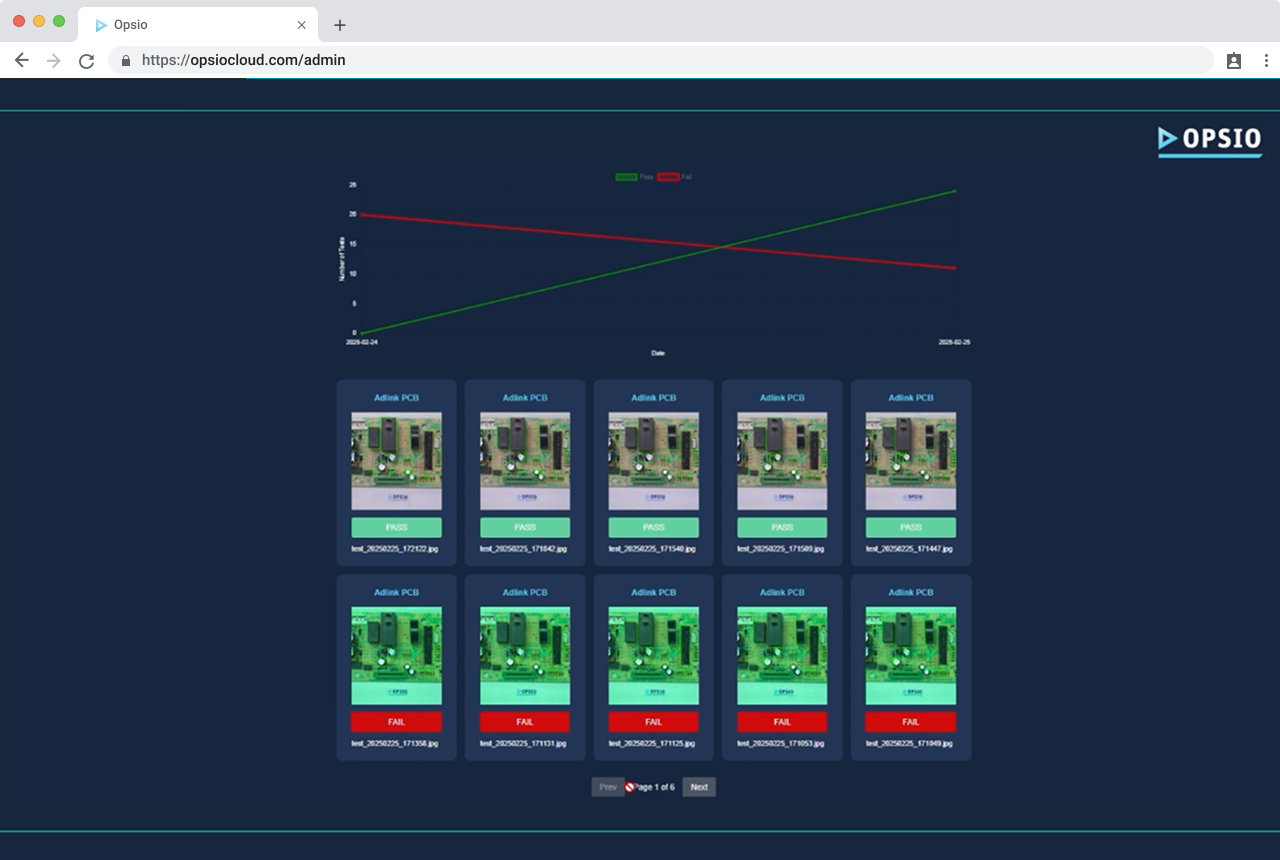1280x860 pixels.
Task: Open the PCB image for test_20250225_171509.jpg
Action: [x=782, y=462]
